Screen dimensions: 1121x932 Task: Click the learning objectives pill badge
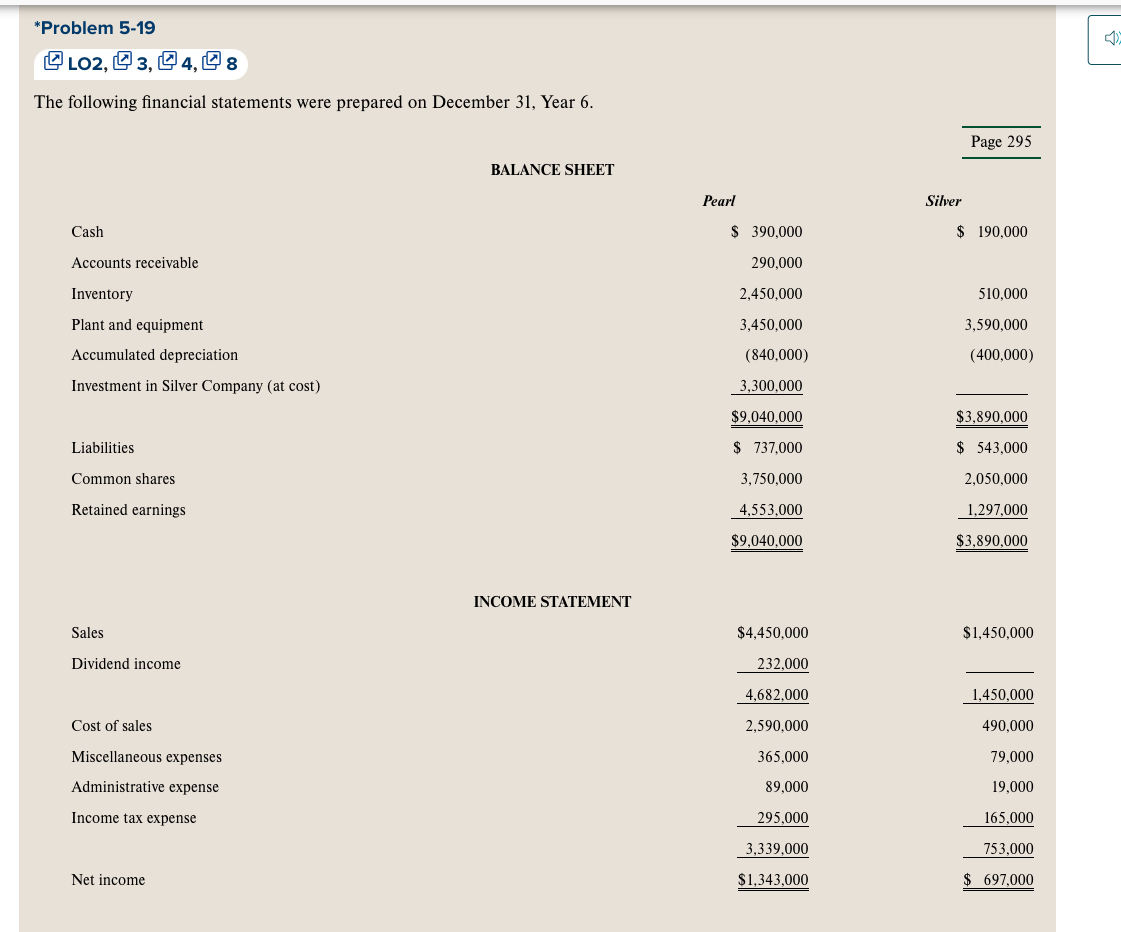point(141,62)
